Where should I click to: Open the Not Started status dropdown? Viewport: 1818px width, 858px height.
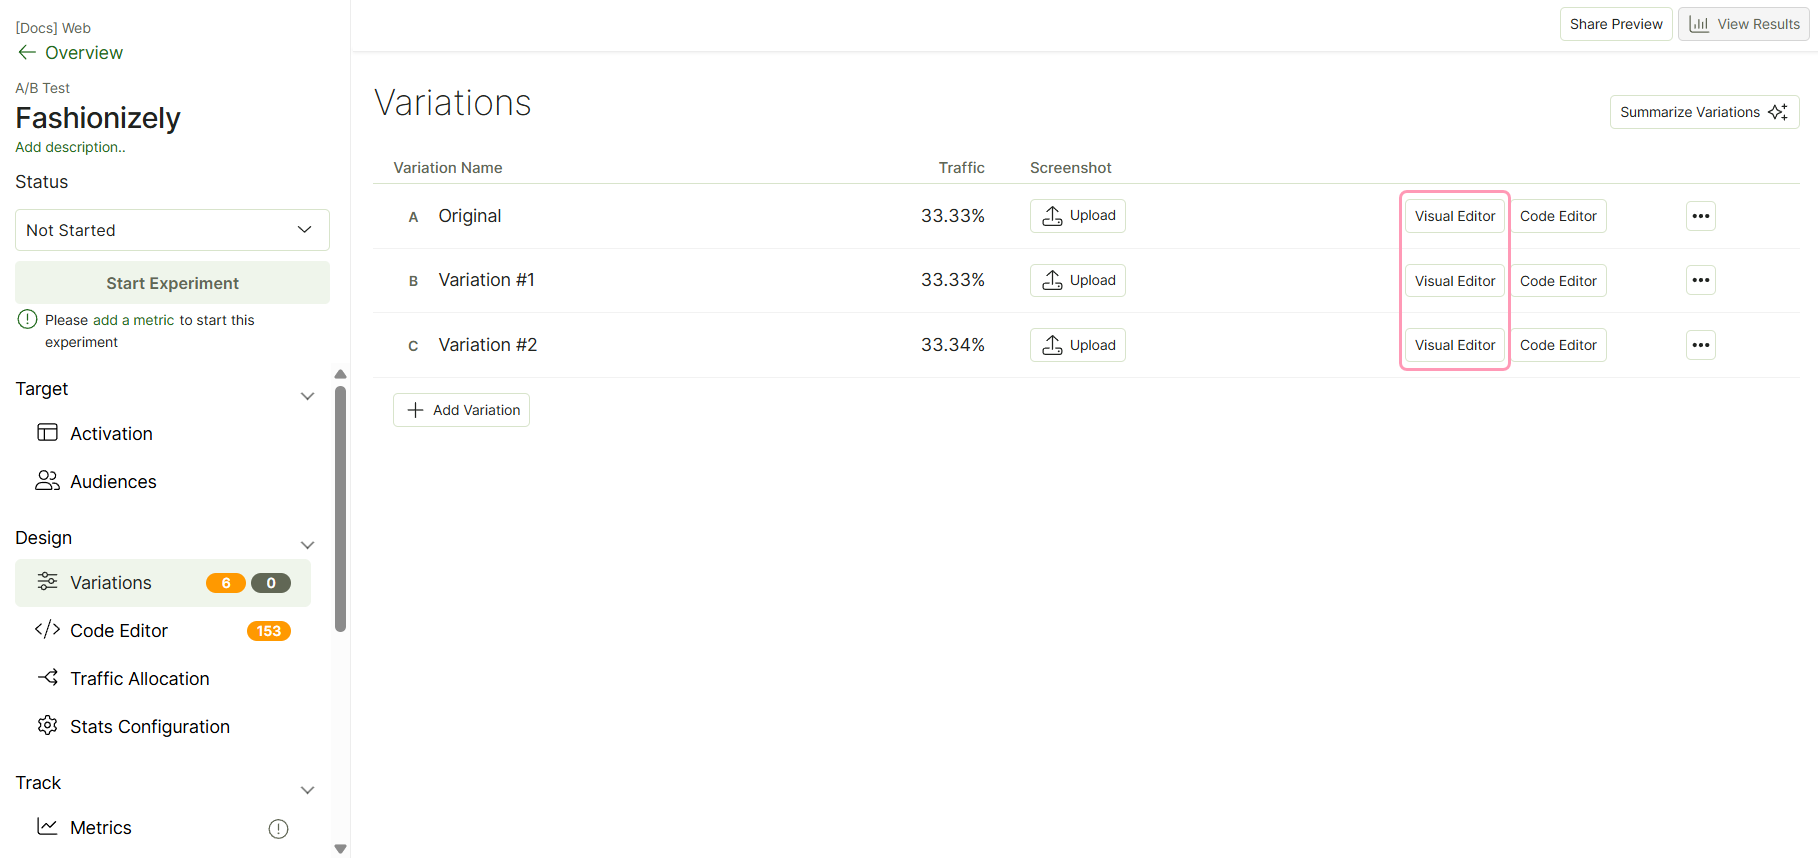click(x=172, y=230)
